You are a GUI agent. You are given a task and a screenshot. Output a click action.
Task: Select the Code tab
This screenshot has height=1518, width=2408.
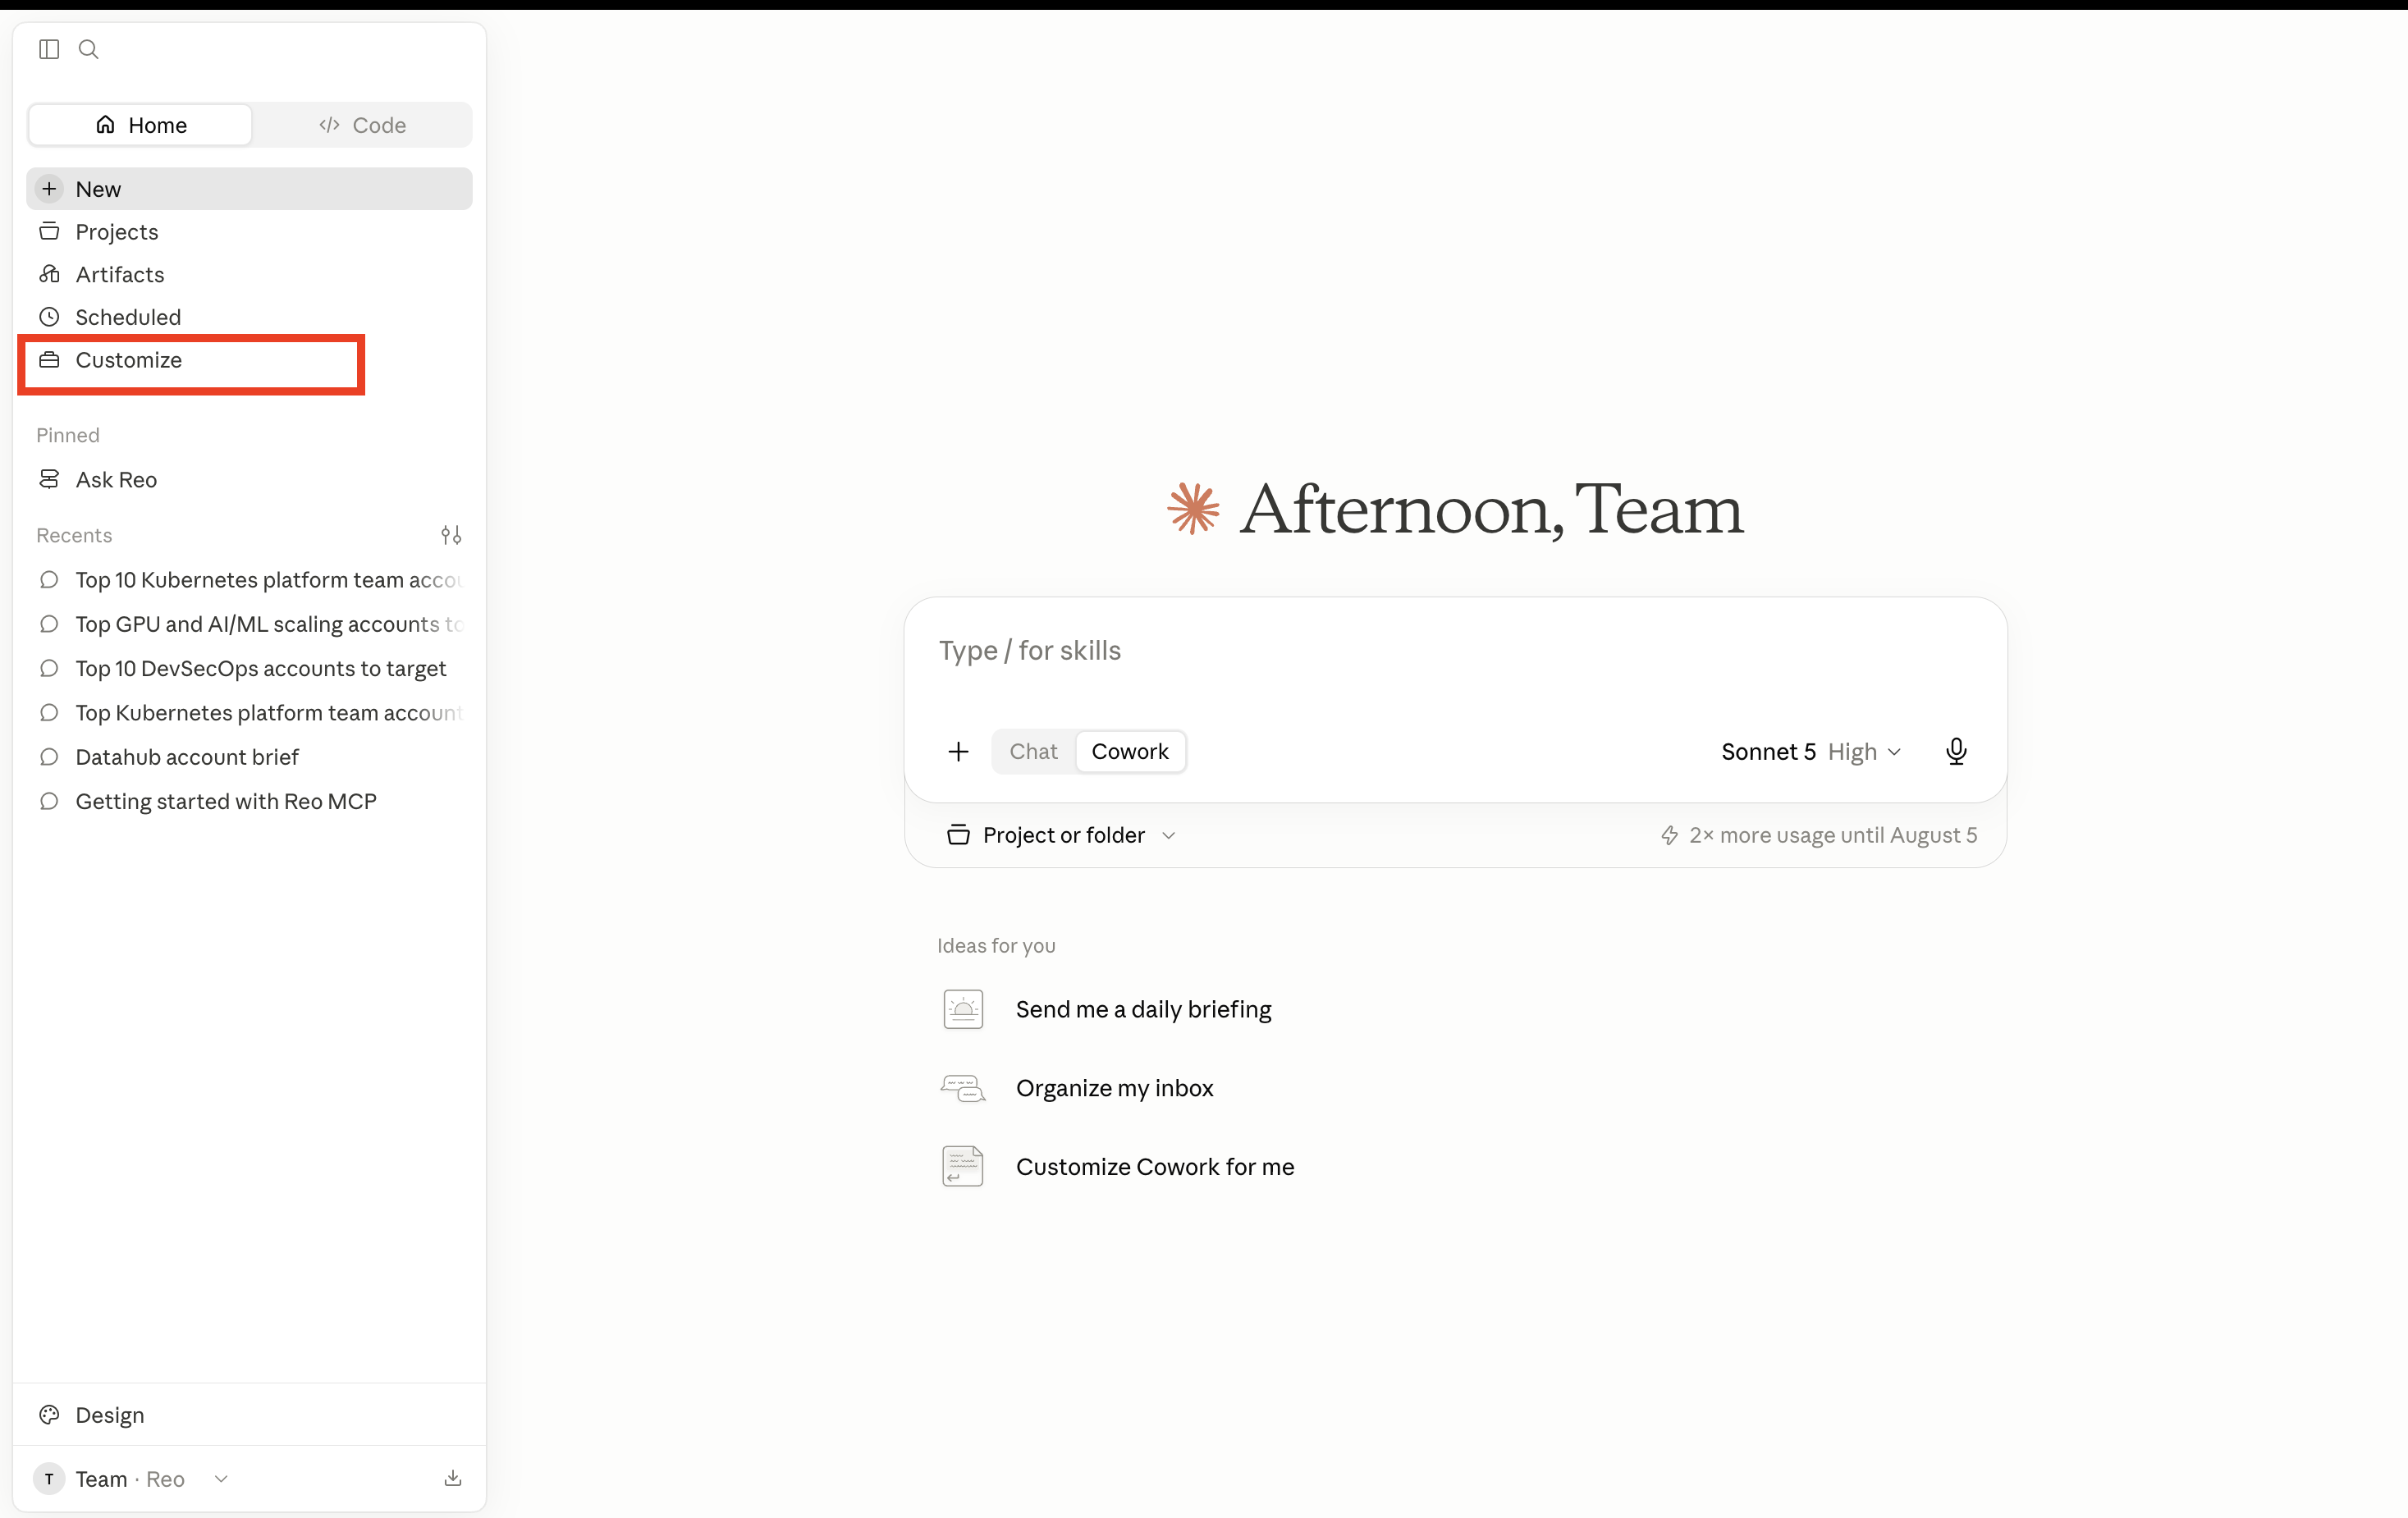pos(362,125)
